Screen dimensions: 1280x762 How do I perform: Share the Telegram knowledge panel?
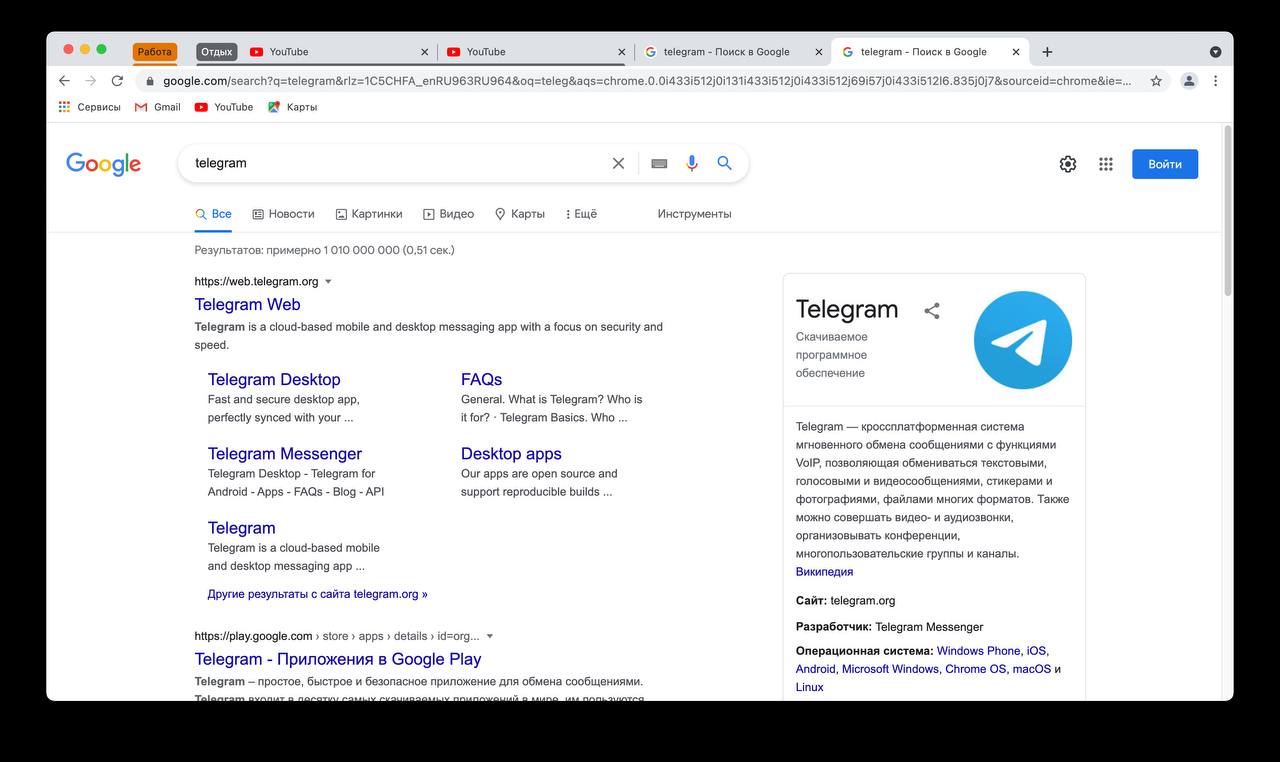932,311
